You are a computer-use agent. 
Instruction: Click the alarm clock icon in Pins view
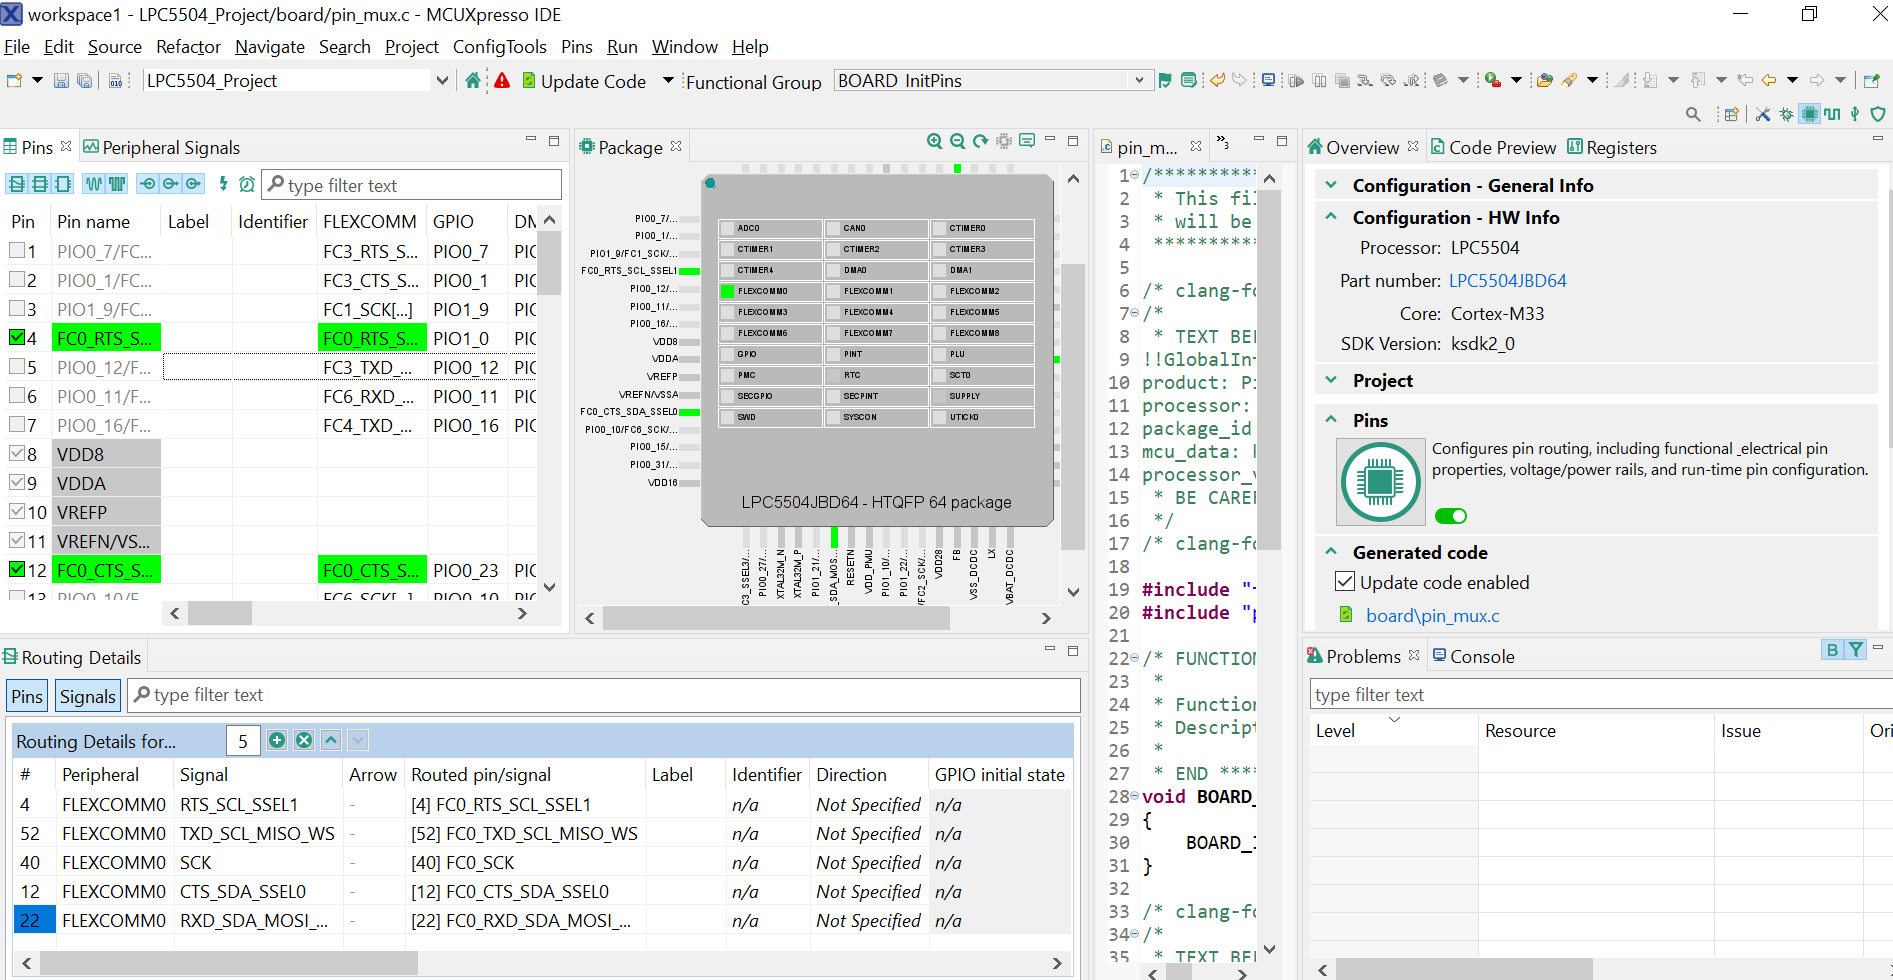[246, 184]
